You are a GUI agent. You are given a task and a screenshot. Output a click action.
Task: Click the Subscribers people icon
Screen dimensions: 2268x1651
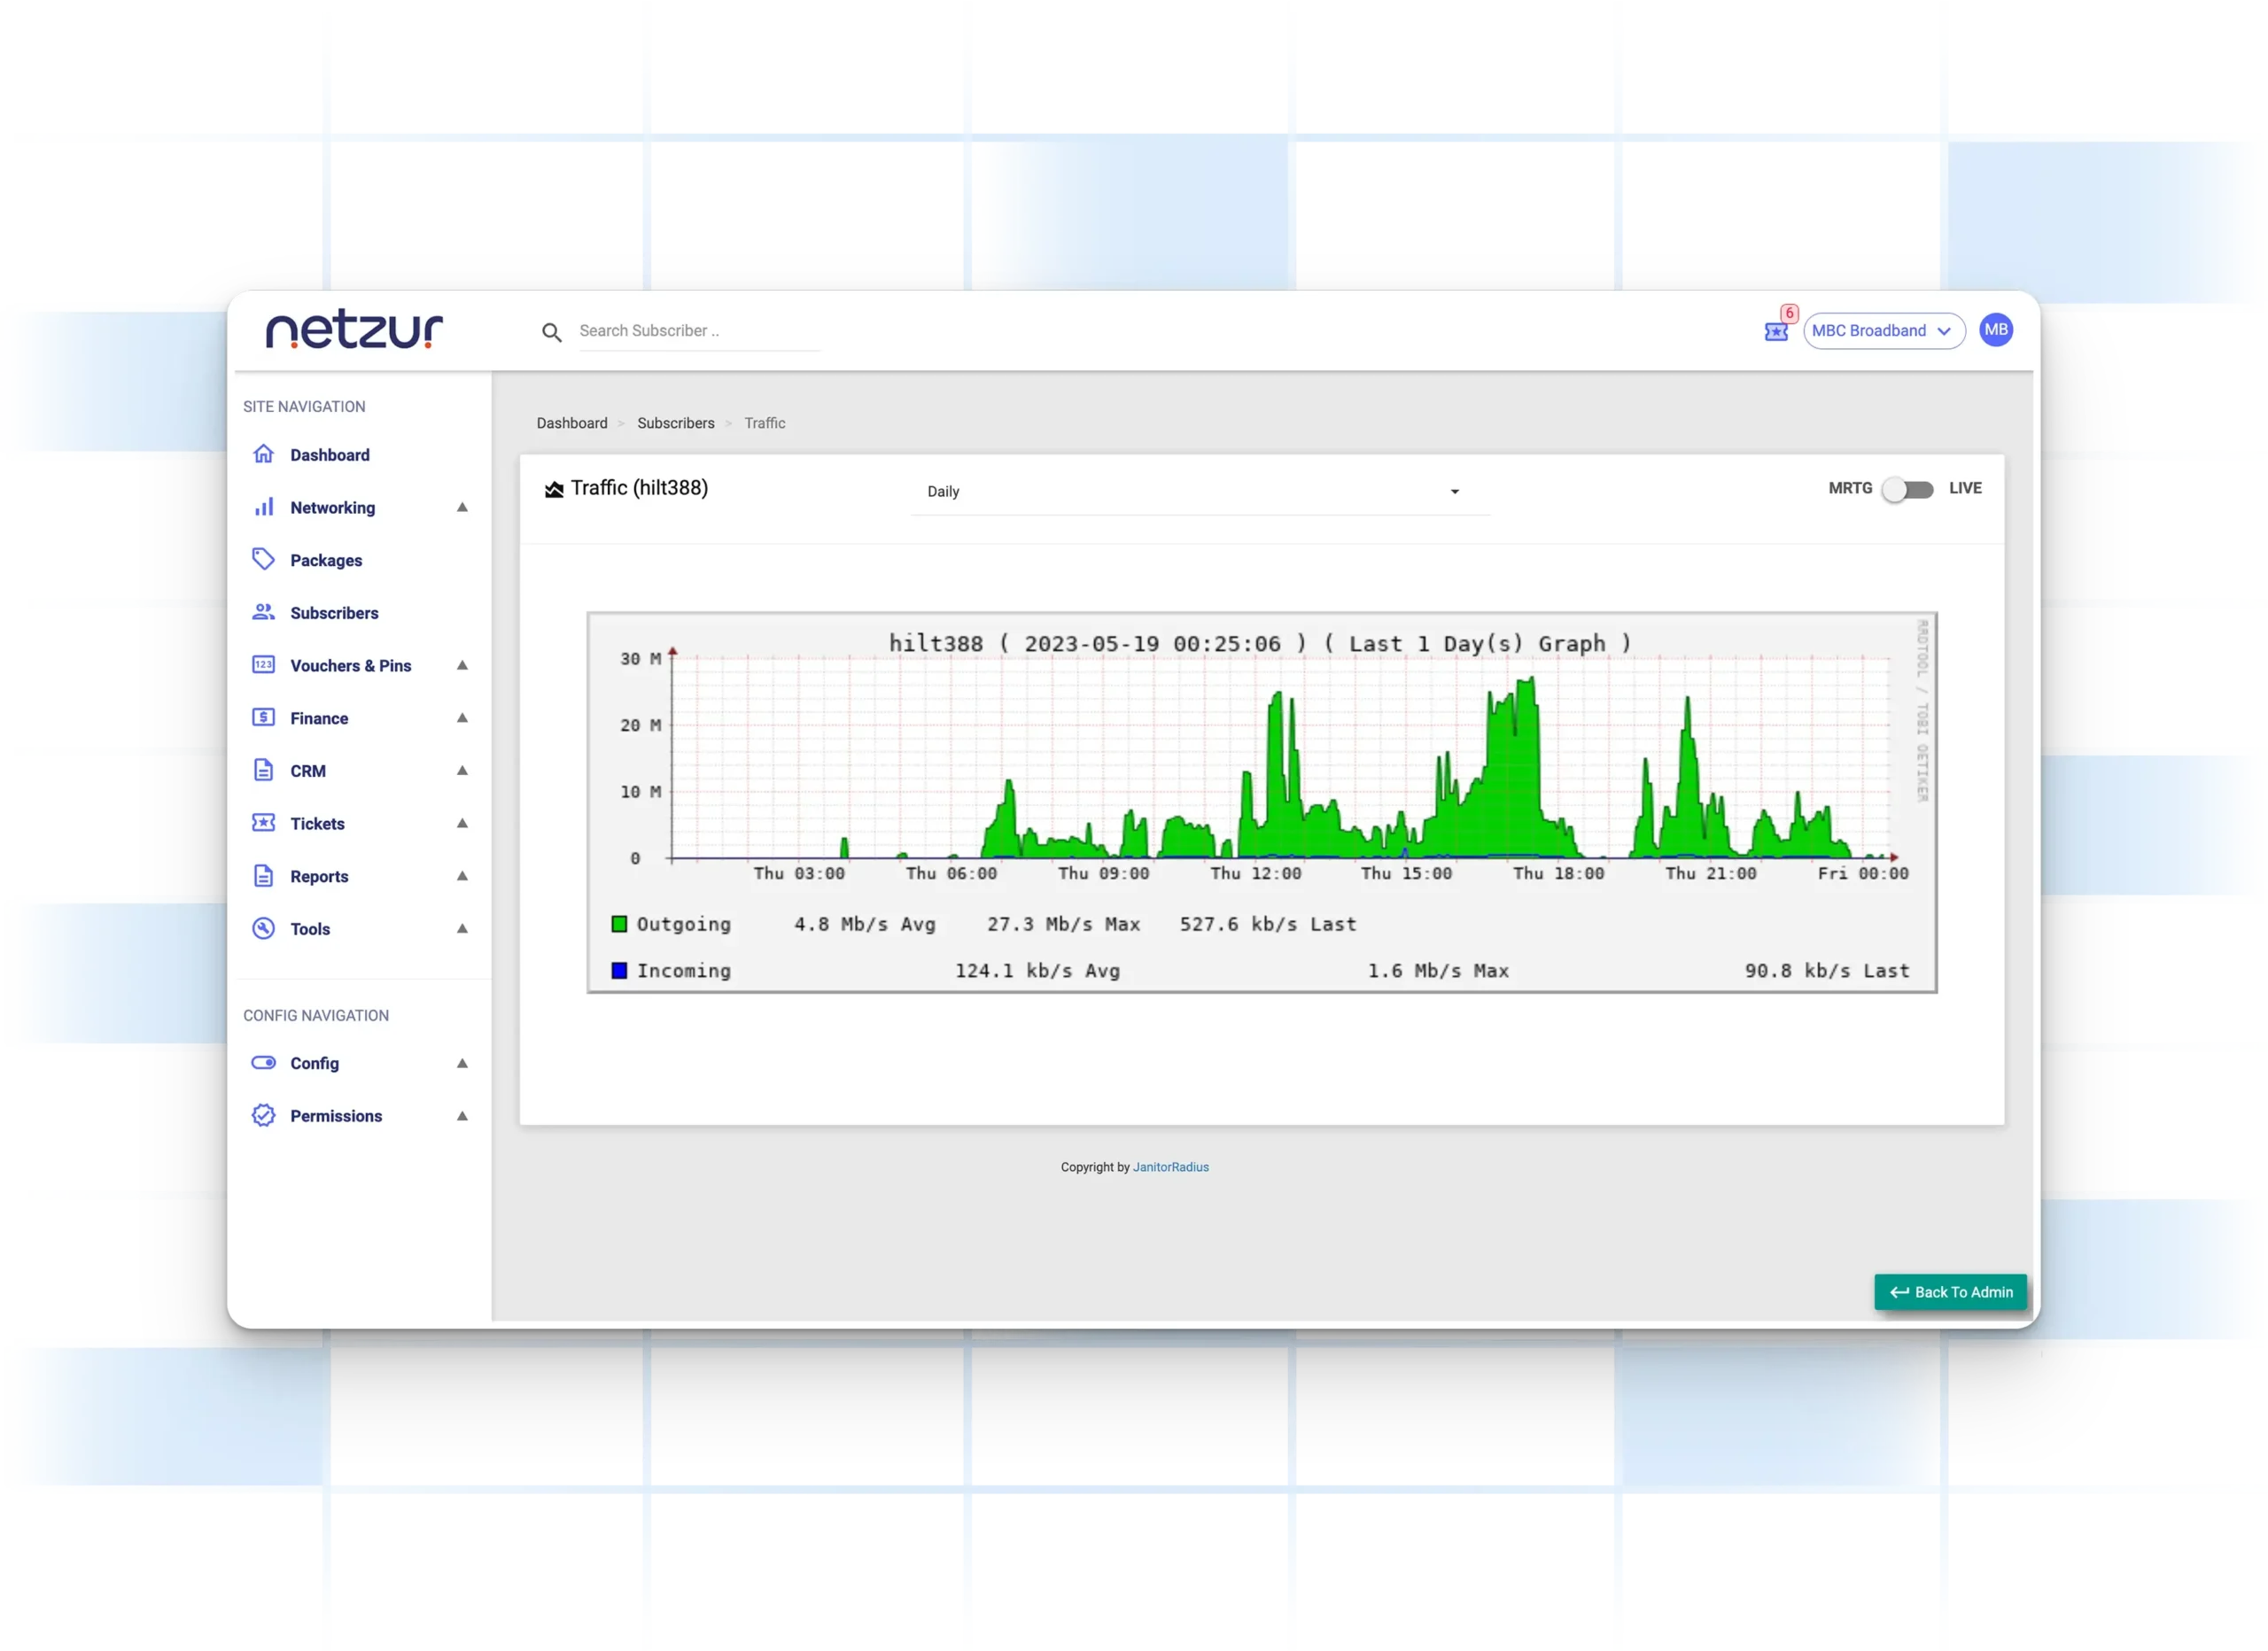(263, 612)
